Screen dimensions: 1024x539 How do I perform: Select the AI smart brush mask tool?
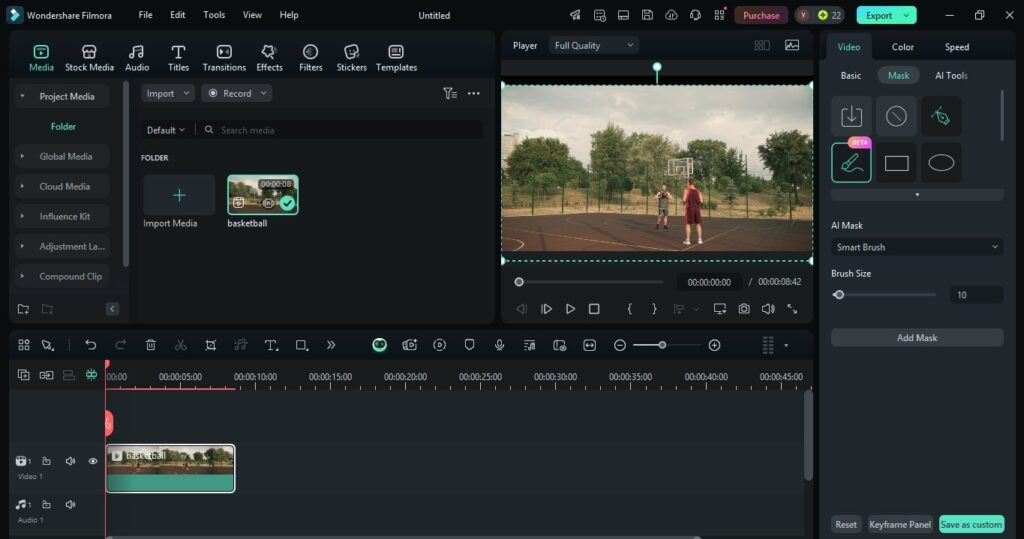[852, 163]
